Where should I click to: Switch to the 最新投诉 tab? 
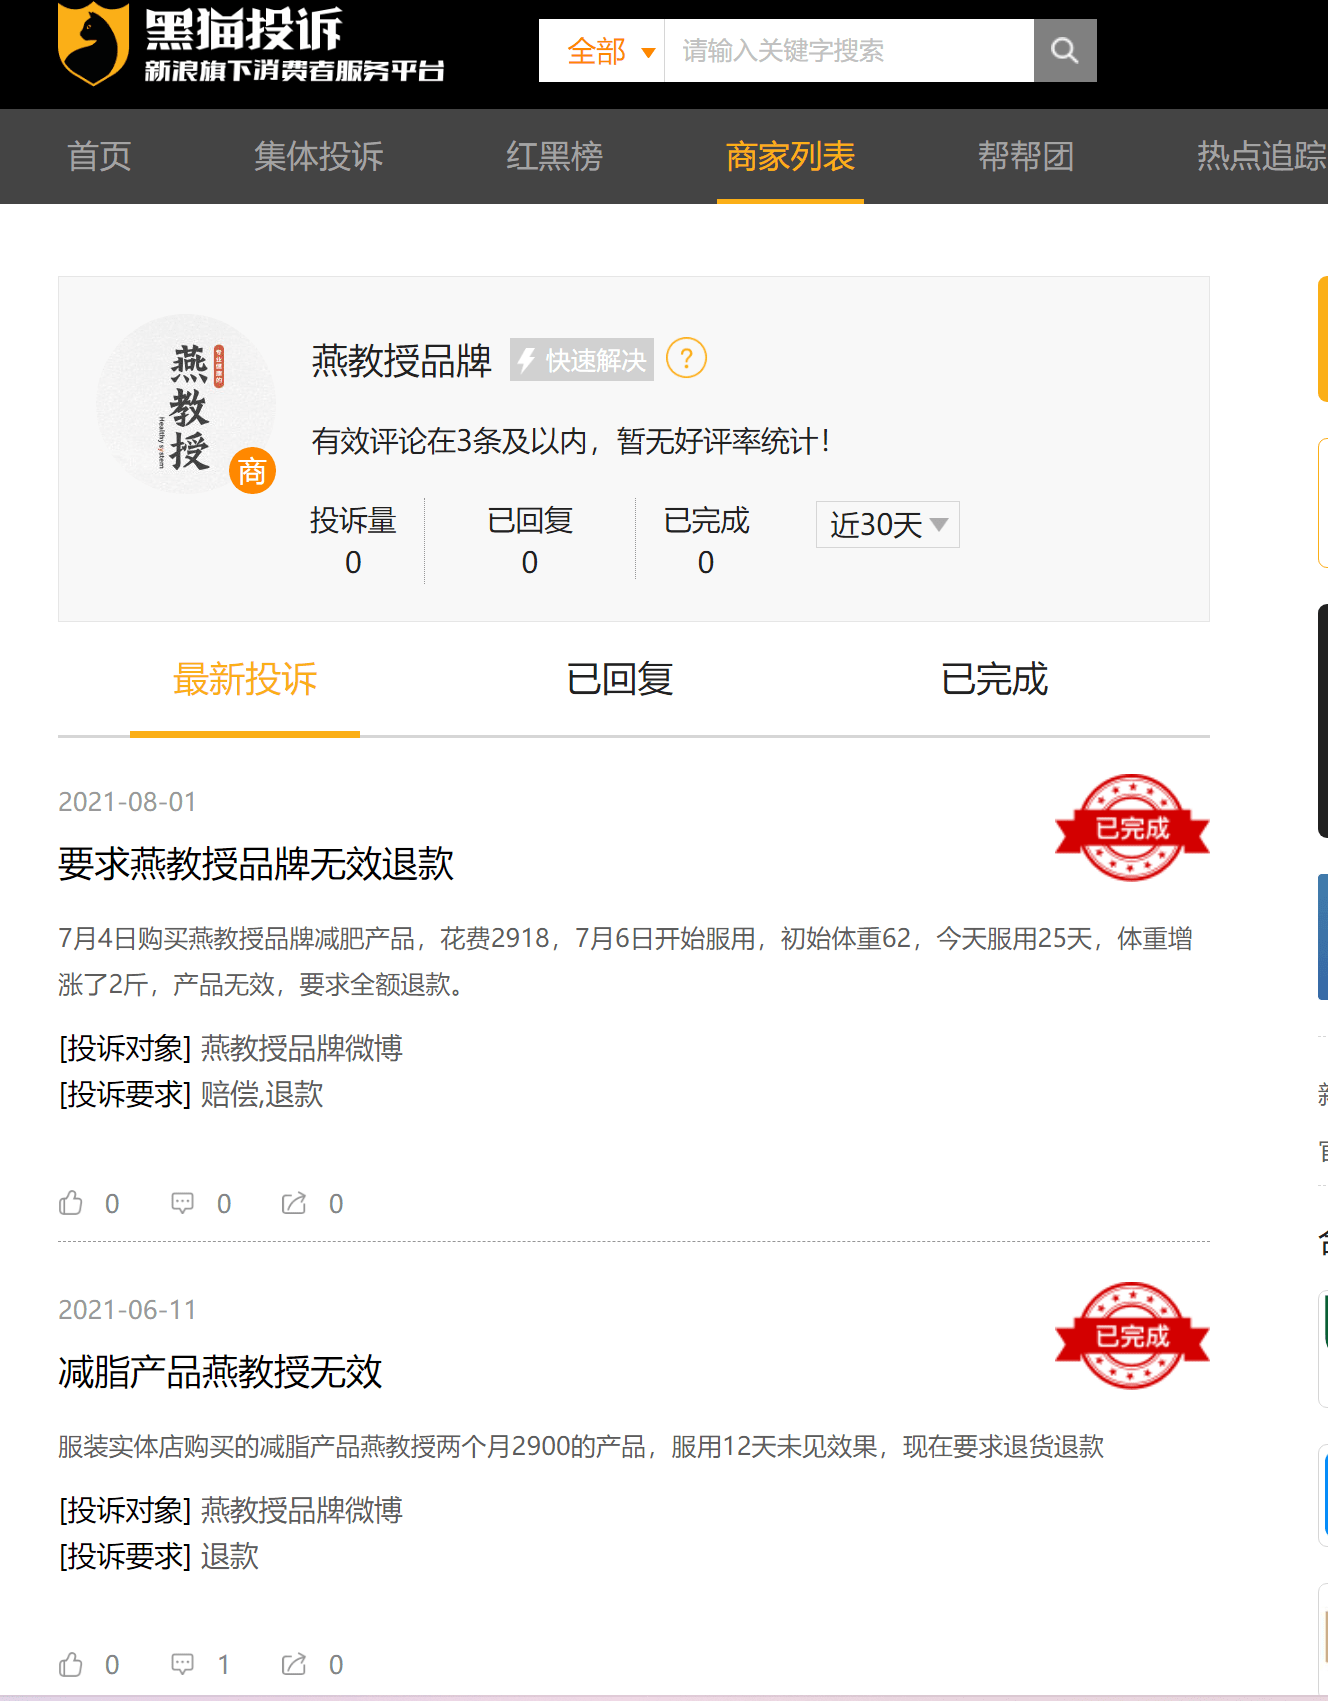coord(245,679)
